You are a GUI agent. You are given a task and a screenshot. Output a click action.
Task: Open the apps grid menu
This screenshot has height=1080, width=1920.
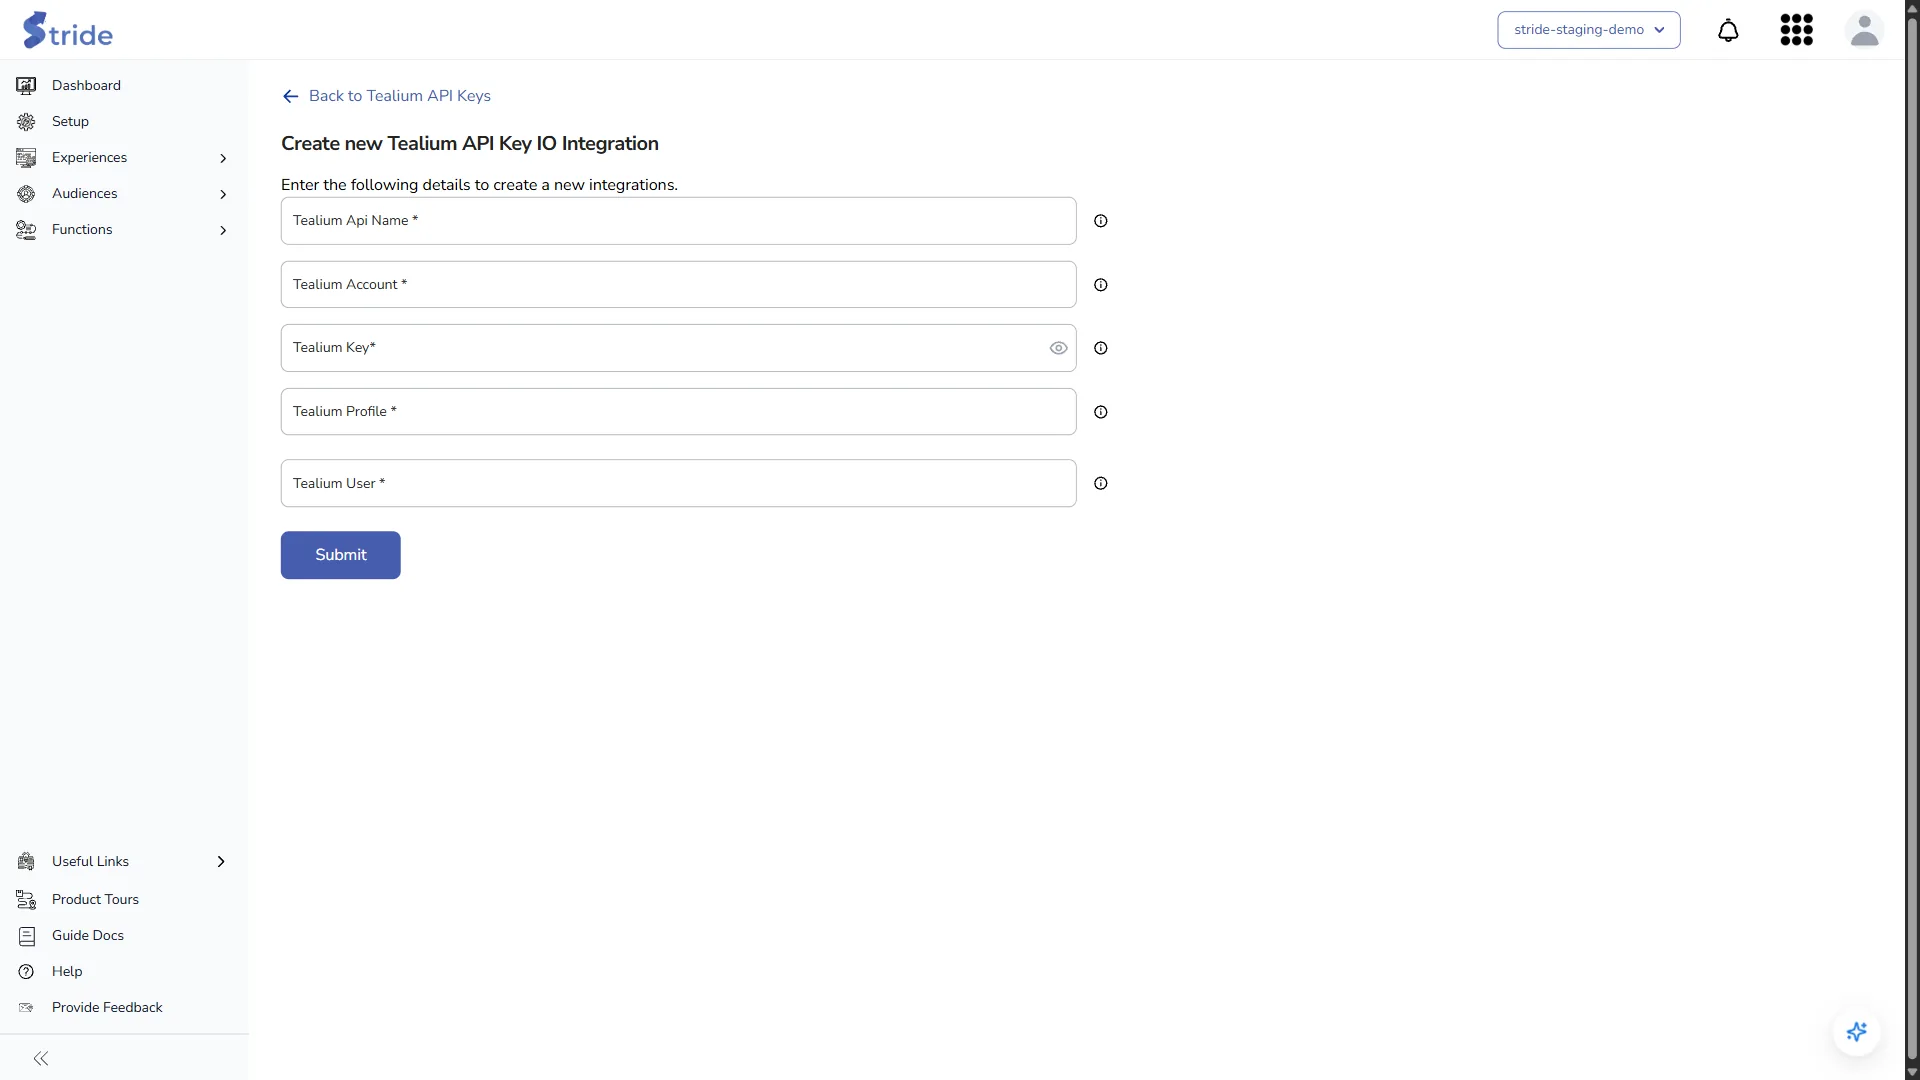[1796, 30]
